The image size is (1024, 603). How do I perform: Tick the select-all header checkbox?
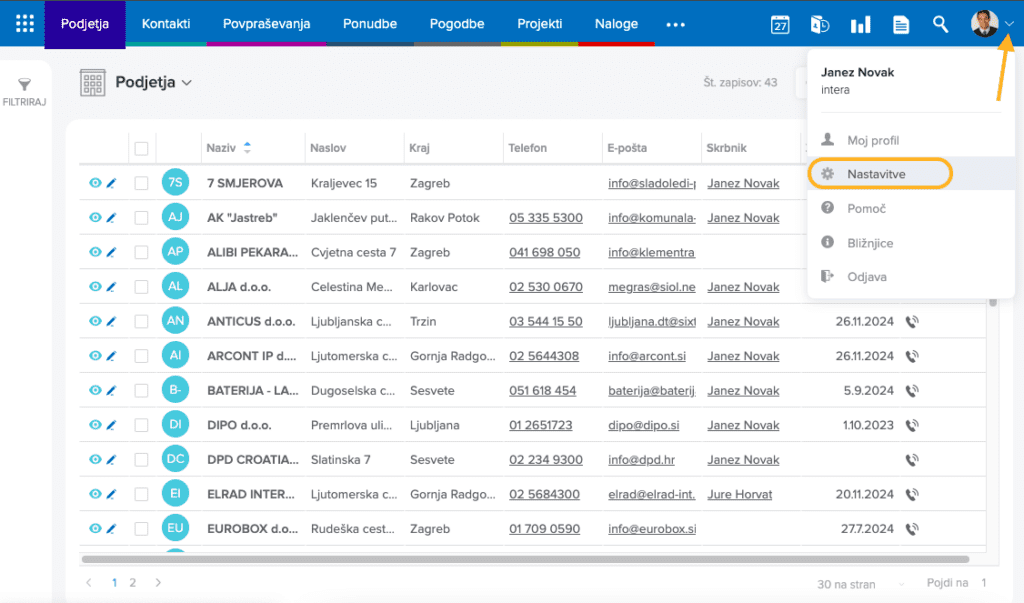tap(142, 148)
